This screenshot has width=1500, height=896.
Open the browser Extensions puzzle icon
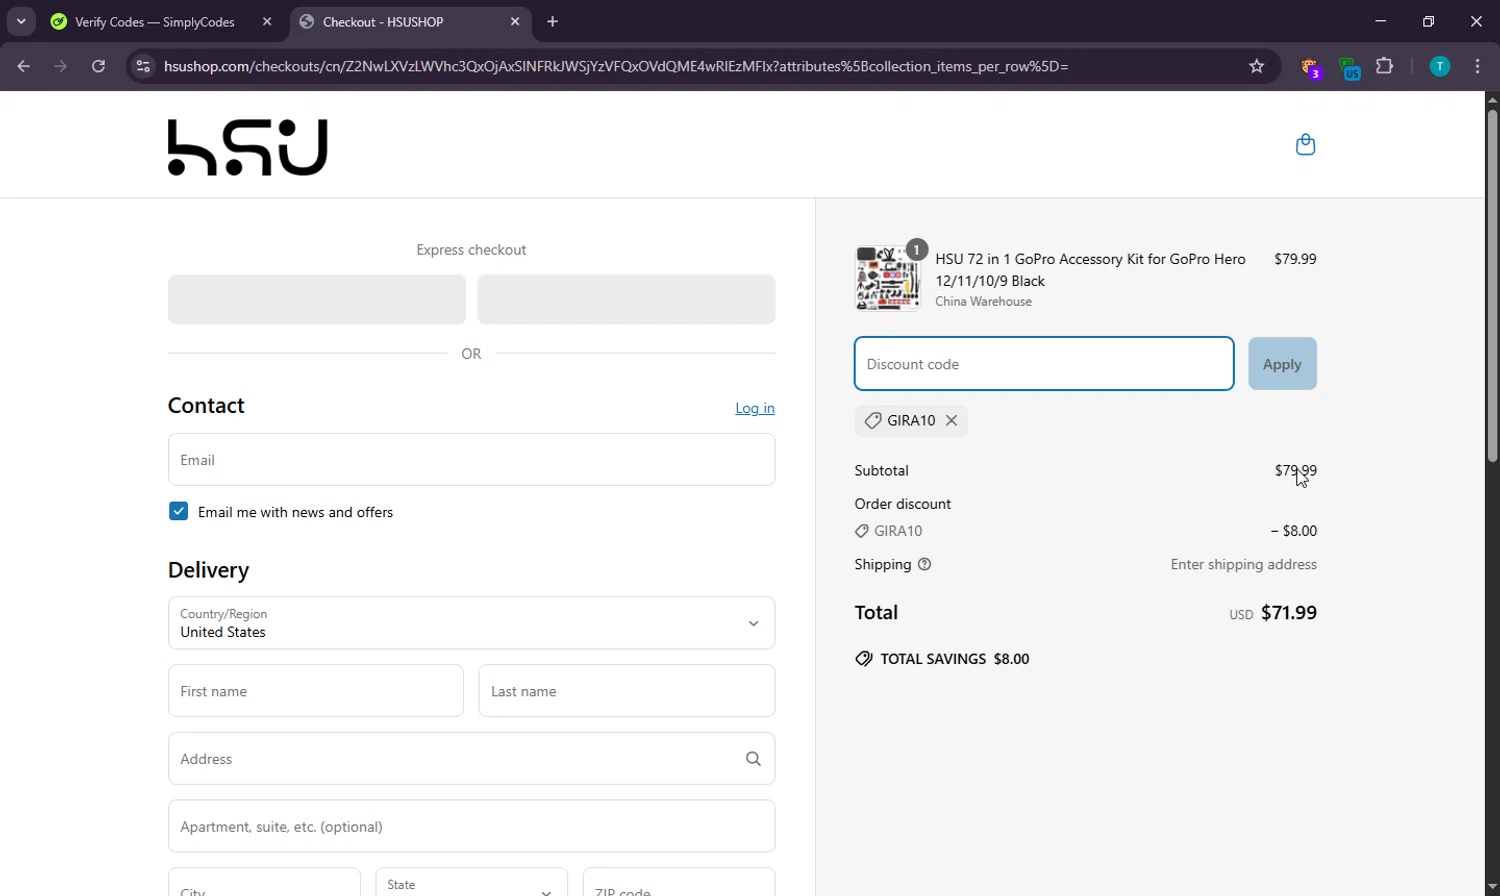[x=1385, y=66]
